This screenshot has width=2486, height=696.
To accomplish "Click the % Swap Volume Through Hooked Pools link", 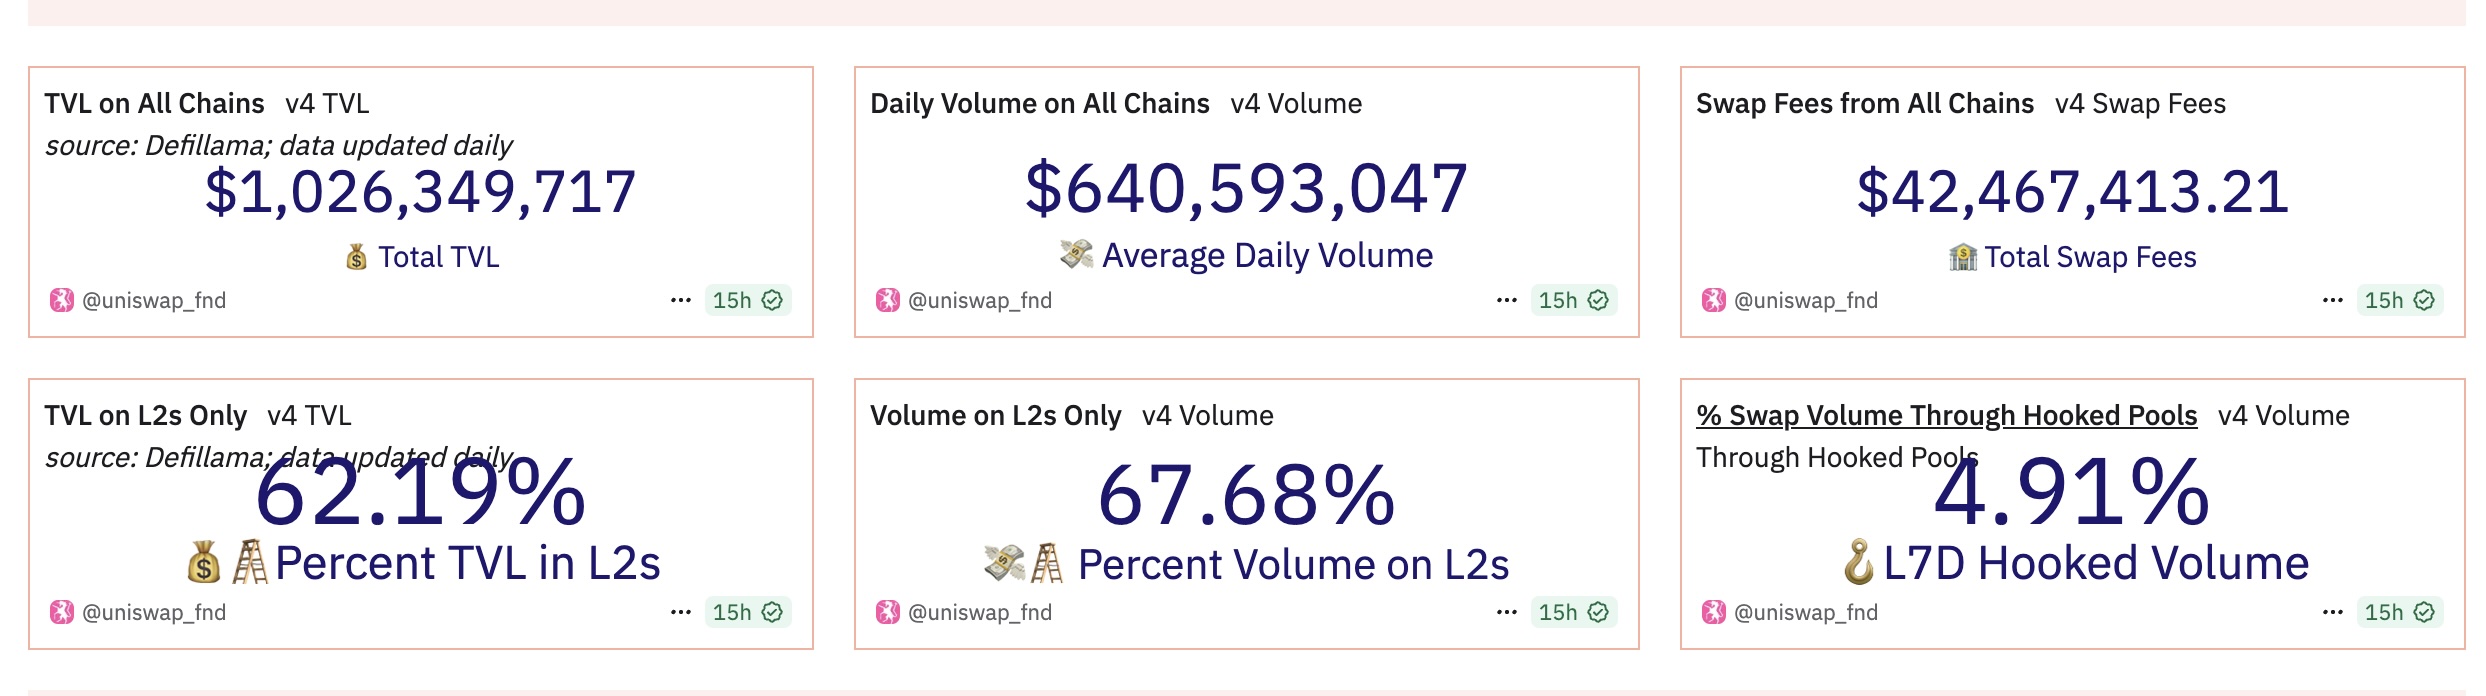I will coord(1946,415).
